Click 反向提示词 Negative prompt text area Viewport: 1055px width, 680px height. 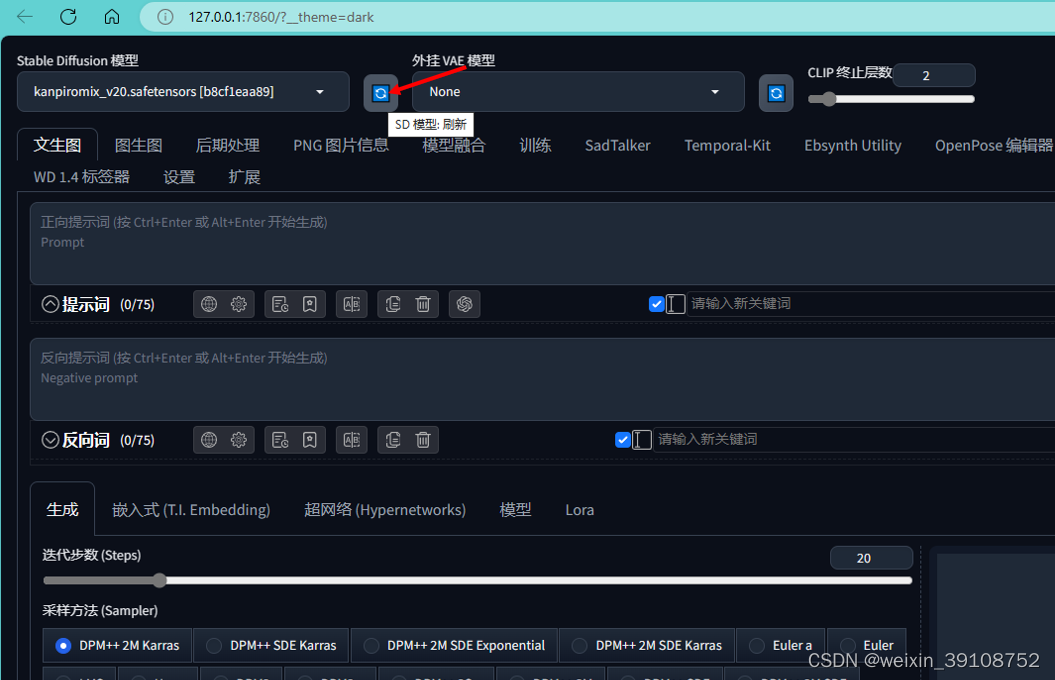[542, 379]
